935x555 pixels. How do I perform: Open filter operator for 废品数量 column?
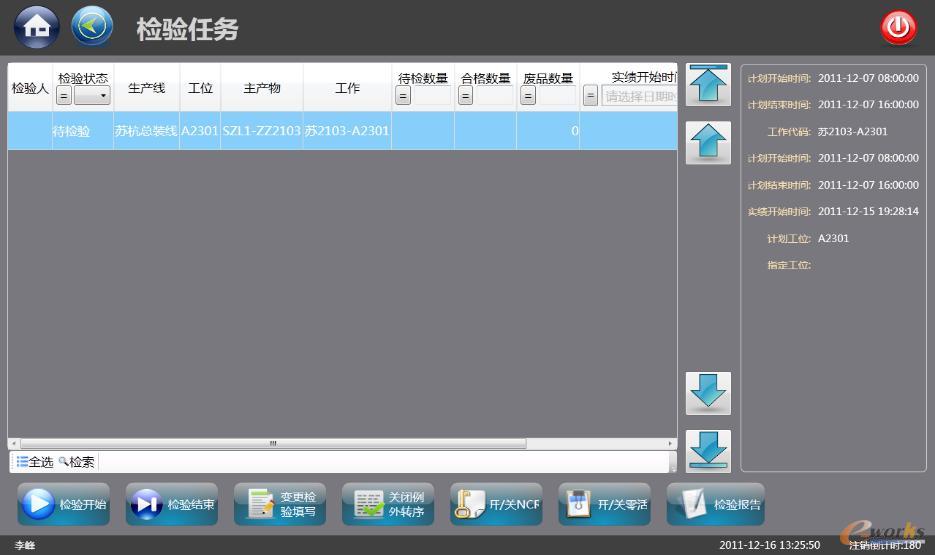click(528, 96)
